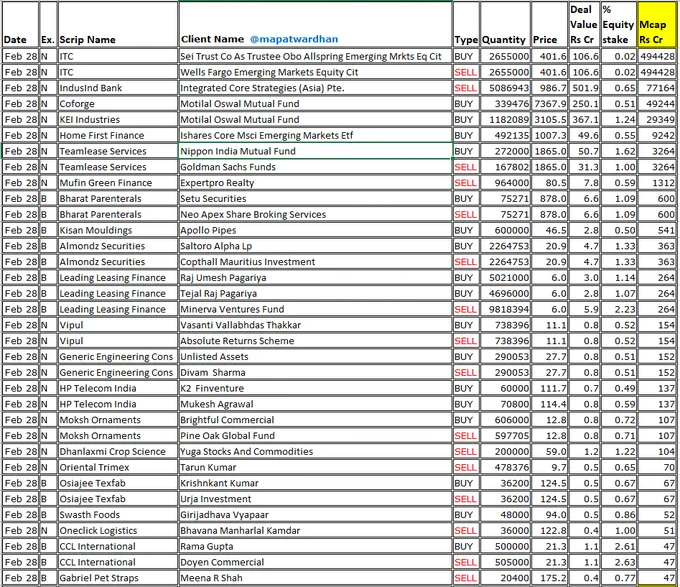Select the 77164 Mcap cell

[x=657, y=88]
